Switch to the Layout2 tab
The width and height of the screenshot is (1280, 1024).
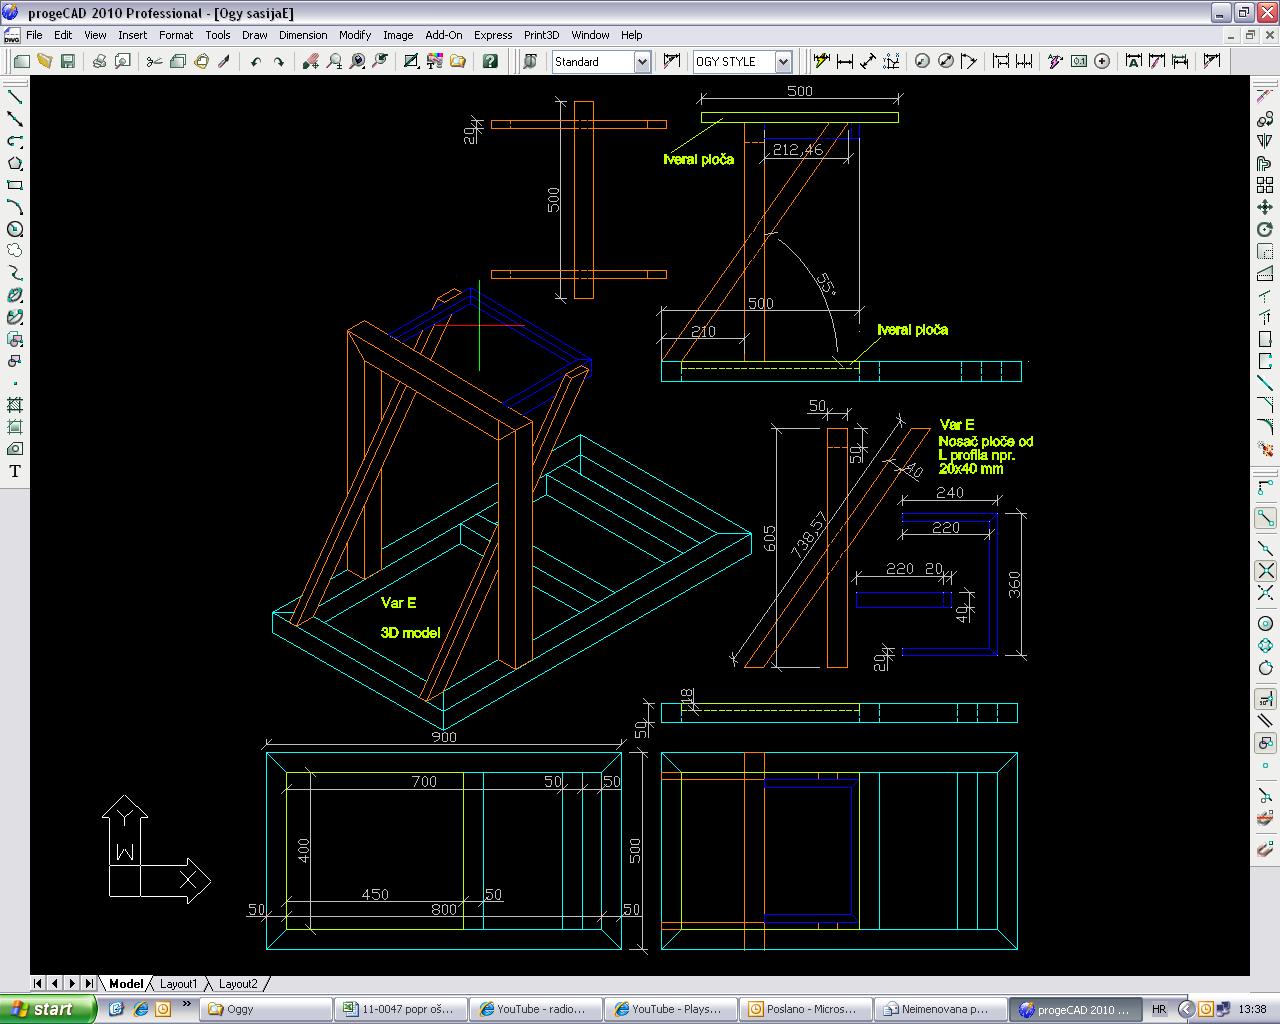pyautogui.click(x=238, y=984)
